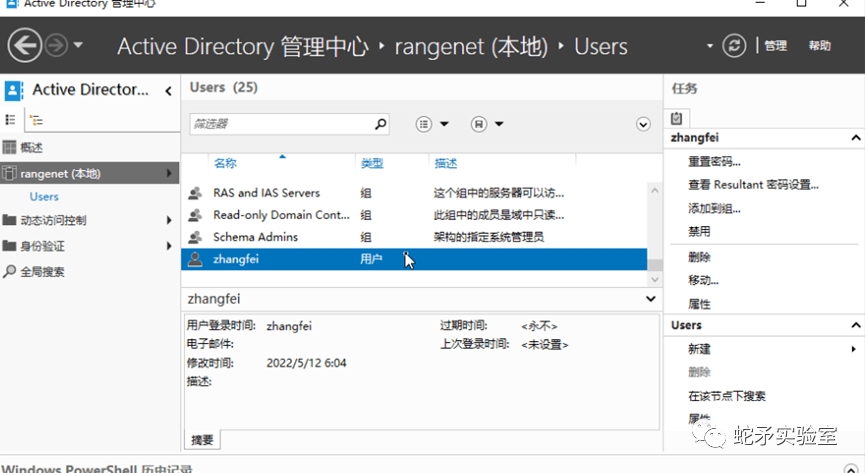The height and width of the screenshot is (473, 865).
Task: Click 移动... task
Action: click(x=703, y=280)
